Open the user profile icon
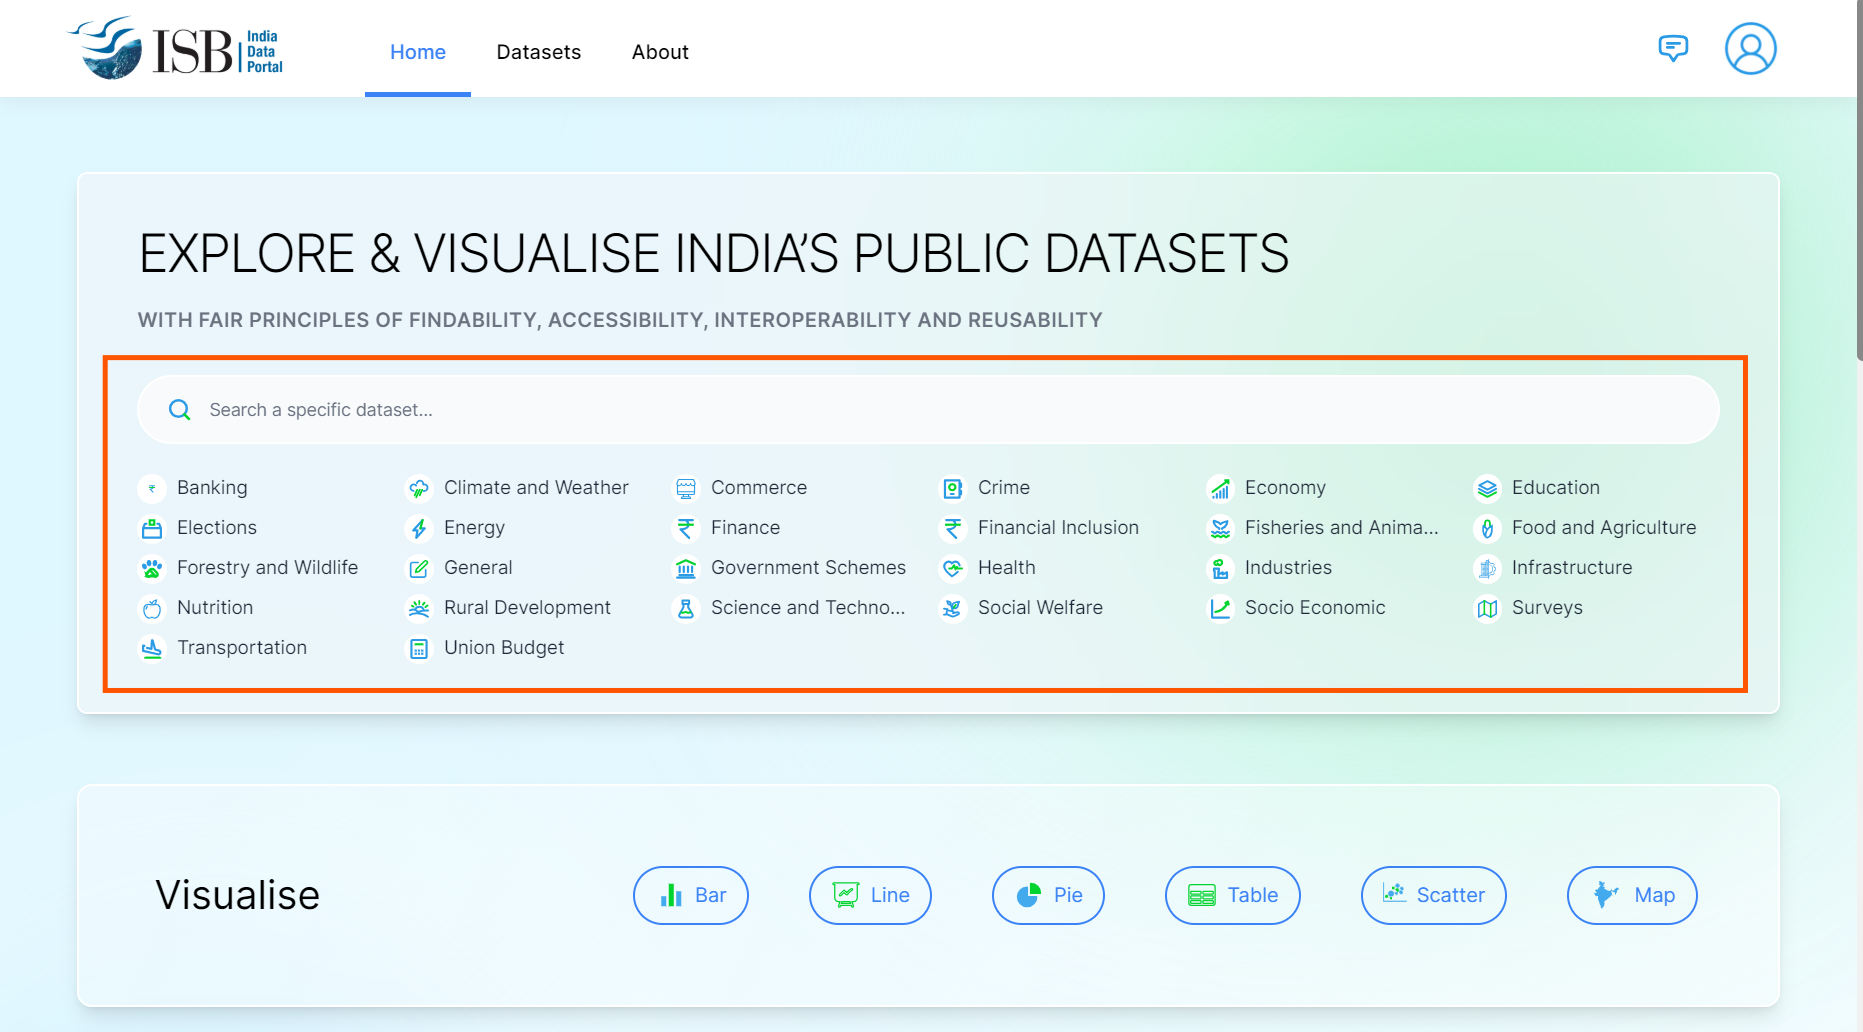Screen dimensions: 1863x1032 [x=1750, y=49]
